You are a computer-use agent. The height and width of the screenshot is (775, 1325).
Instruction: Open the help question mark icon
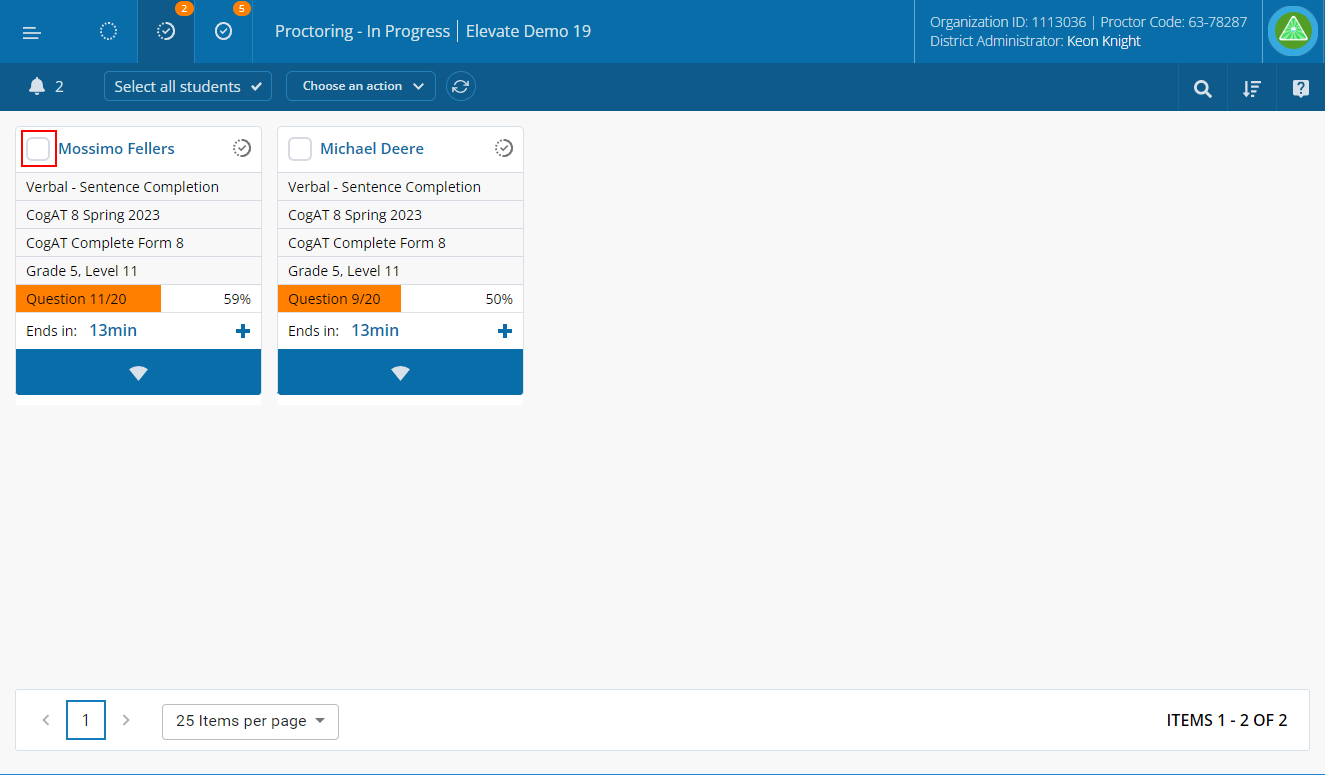click(1300, 88)
